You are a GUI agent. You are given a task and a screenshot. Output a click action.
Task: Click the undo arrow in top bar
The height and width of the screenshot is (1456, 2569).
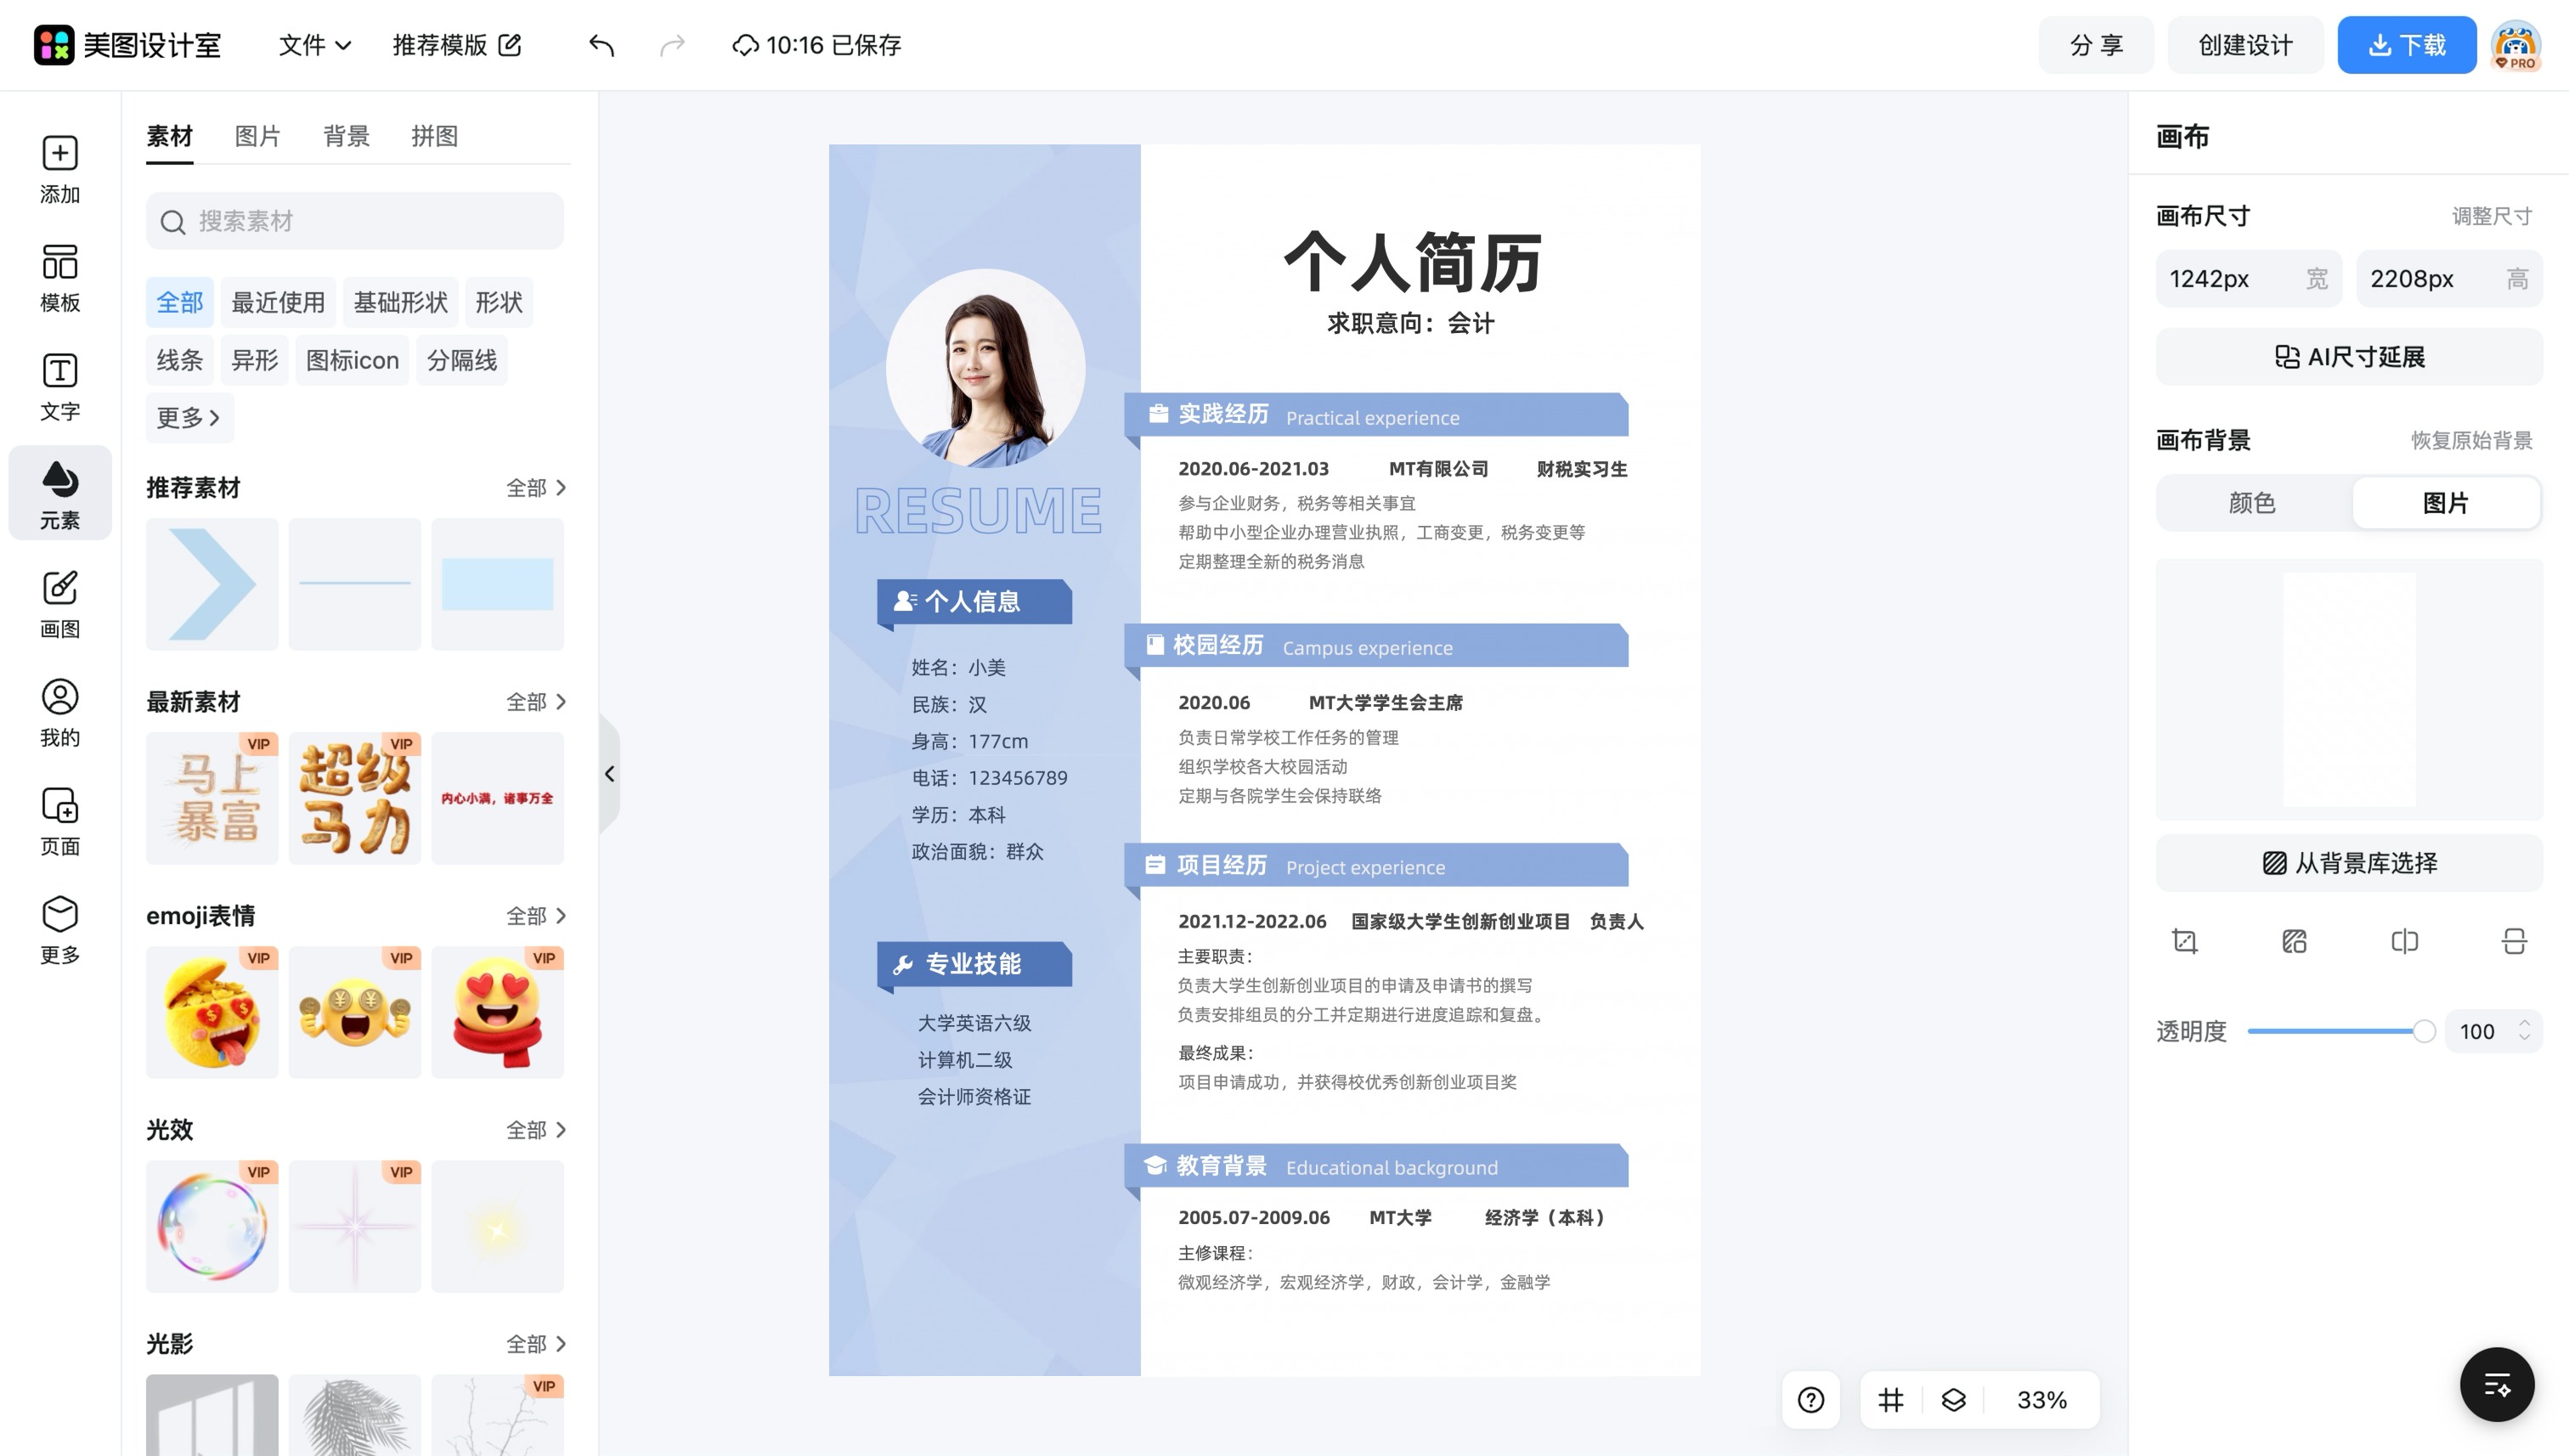pos(601,45)
